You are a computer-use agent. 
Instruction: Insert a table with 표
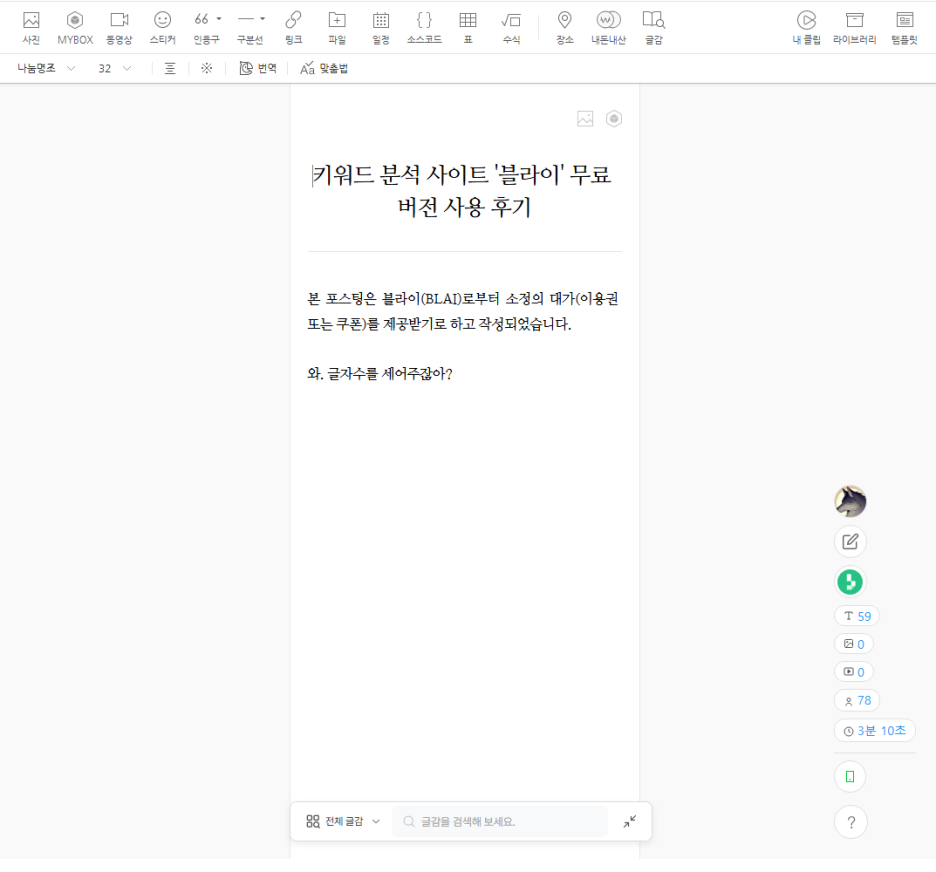468,27
